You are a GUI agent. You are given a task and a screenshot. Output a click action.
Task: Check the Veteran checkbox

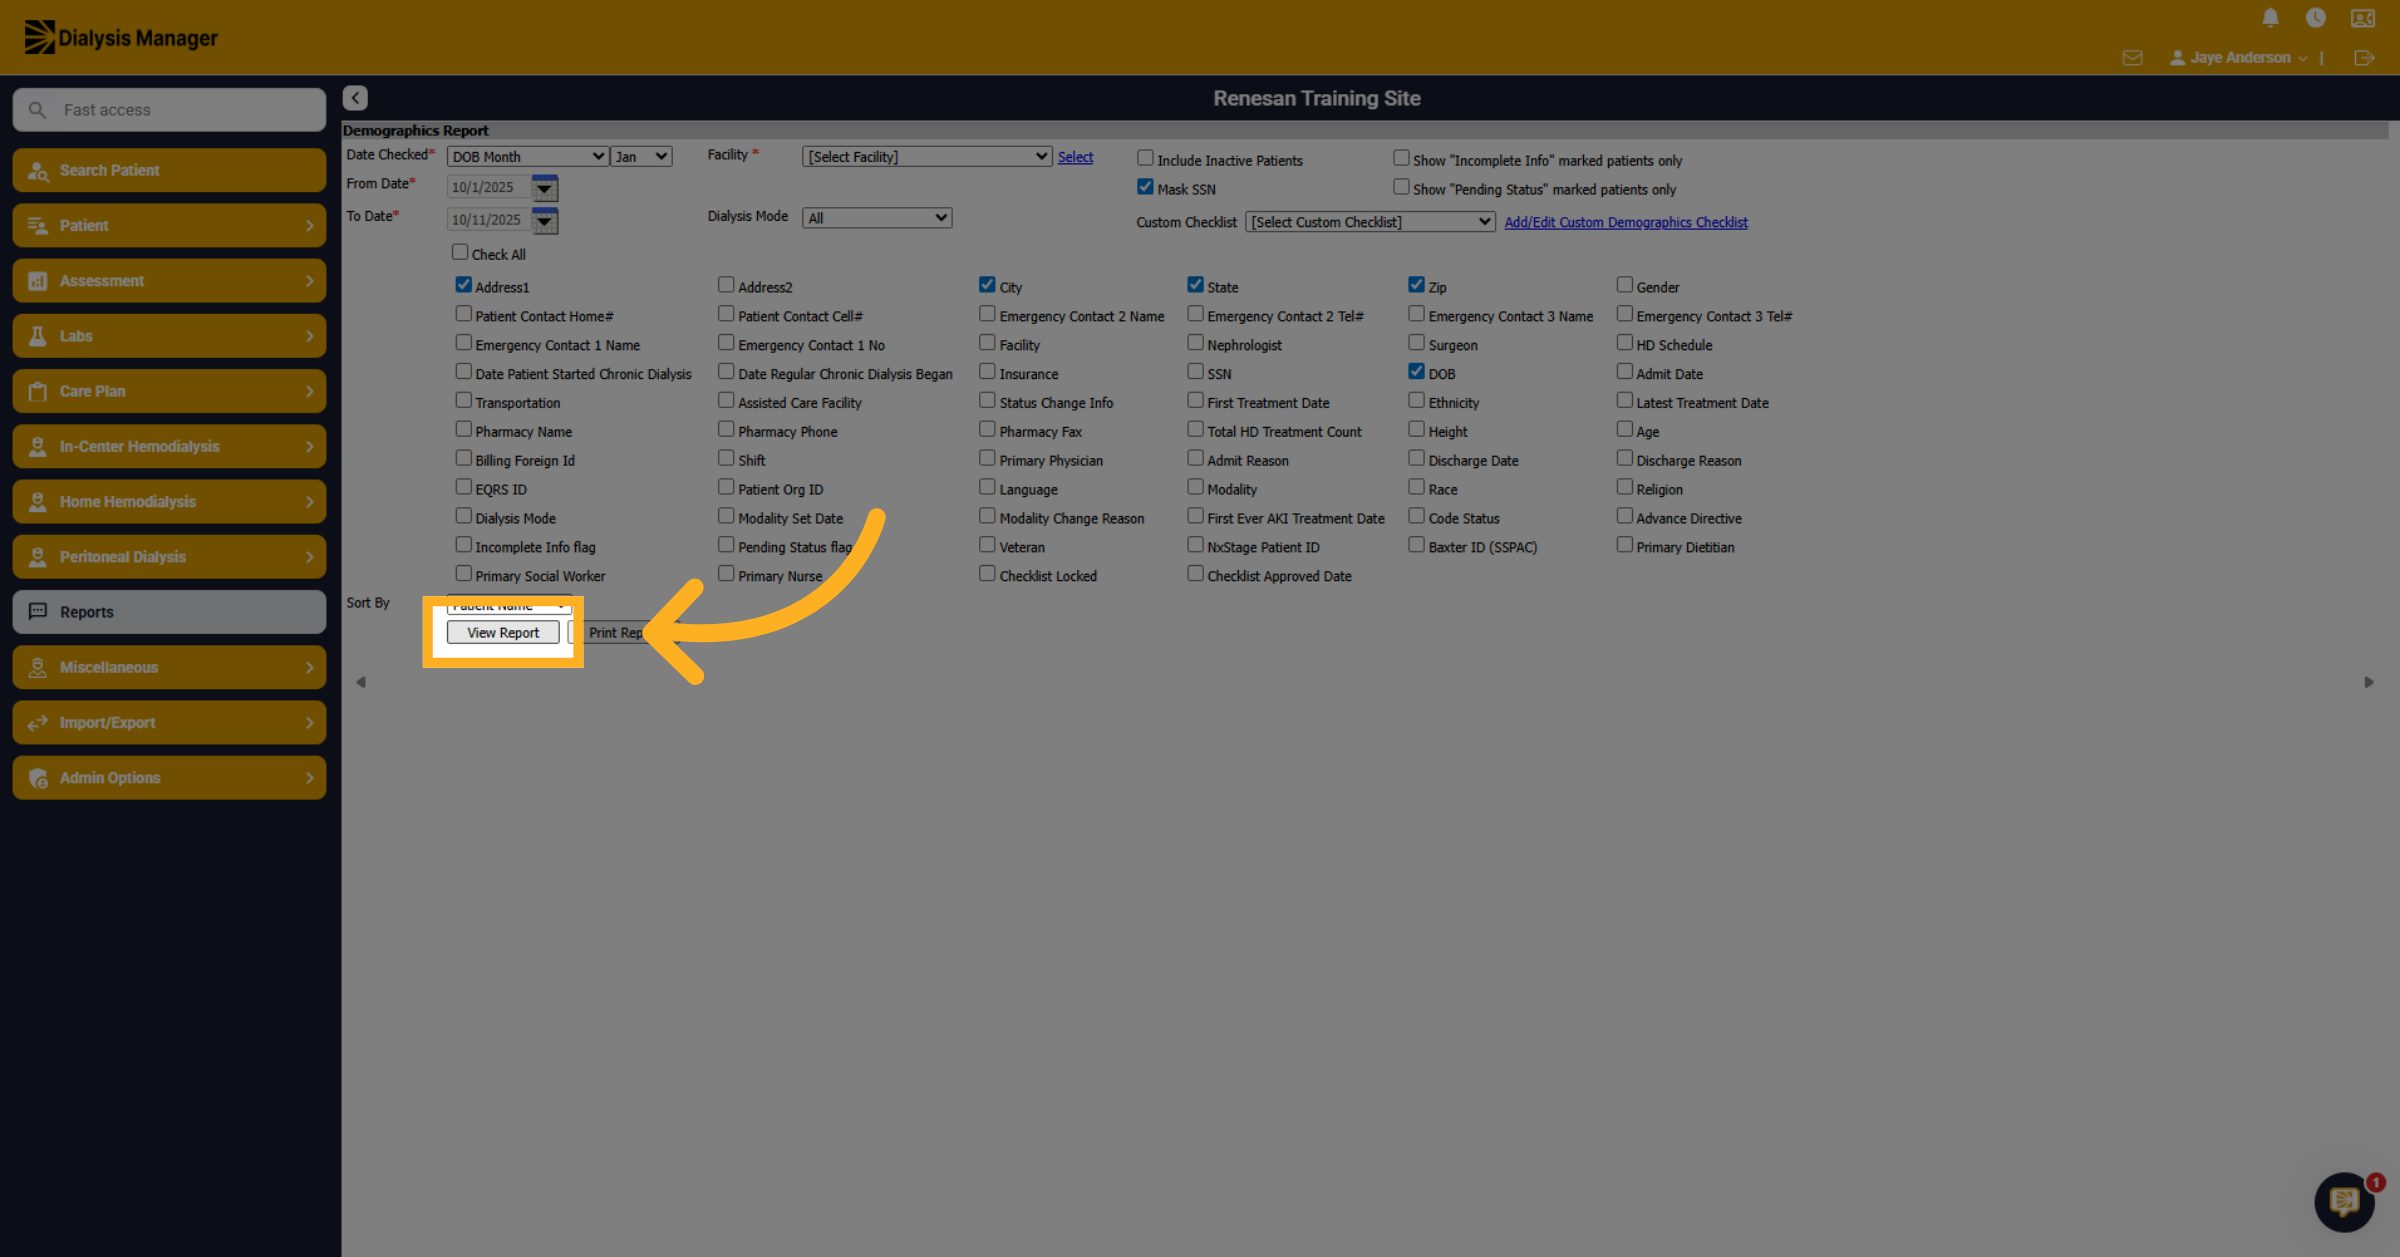tap(987, 545)
